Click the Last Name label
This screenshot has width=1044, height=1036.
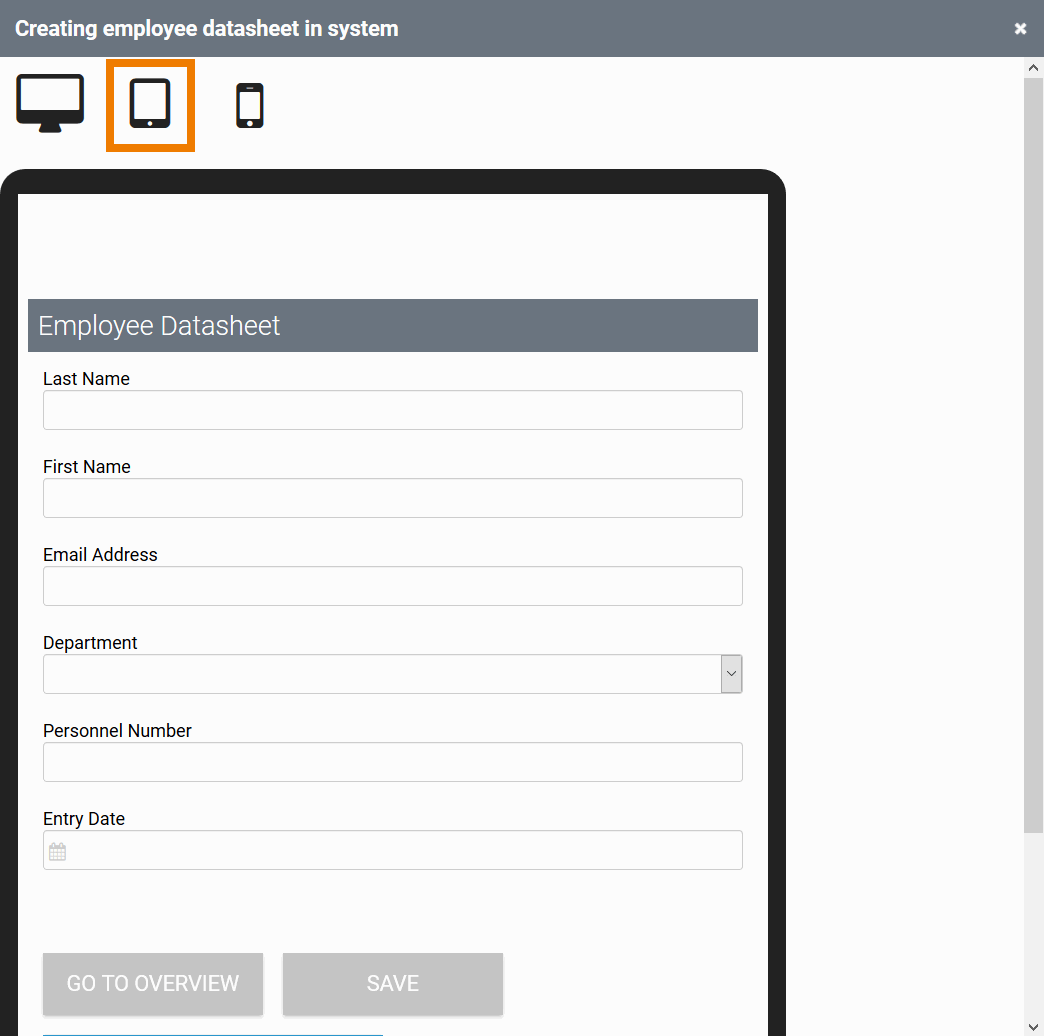click(87, 379)
